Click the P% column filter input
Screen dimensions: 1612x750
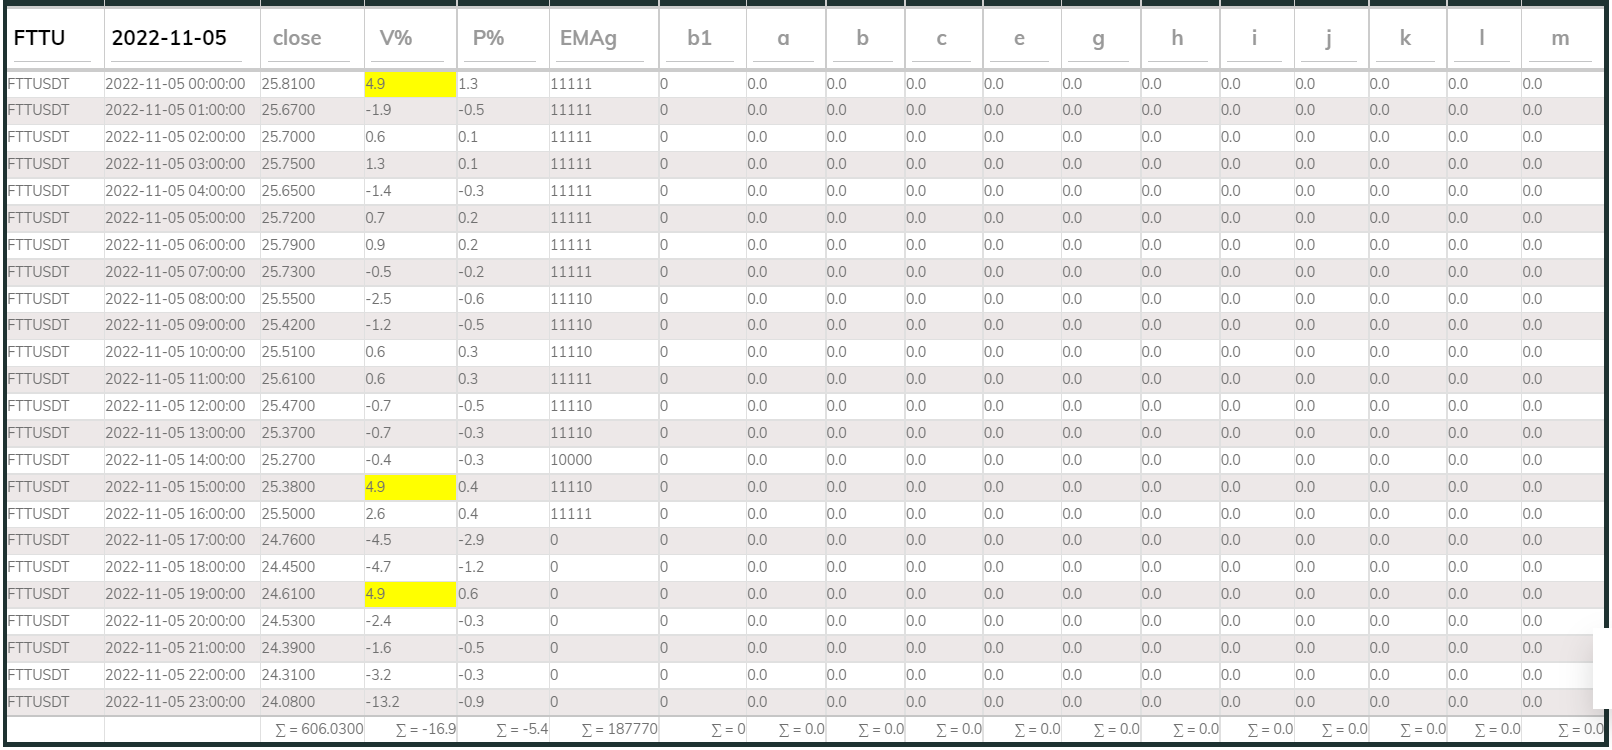pyautogui.click(x=502, y=39)
